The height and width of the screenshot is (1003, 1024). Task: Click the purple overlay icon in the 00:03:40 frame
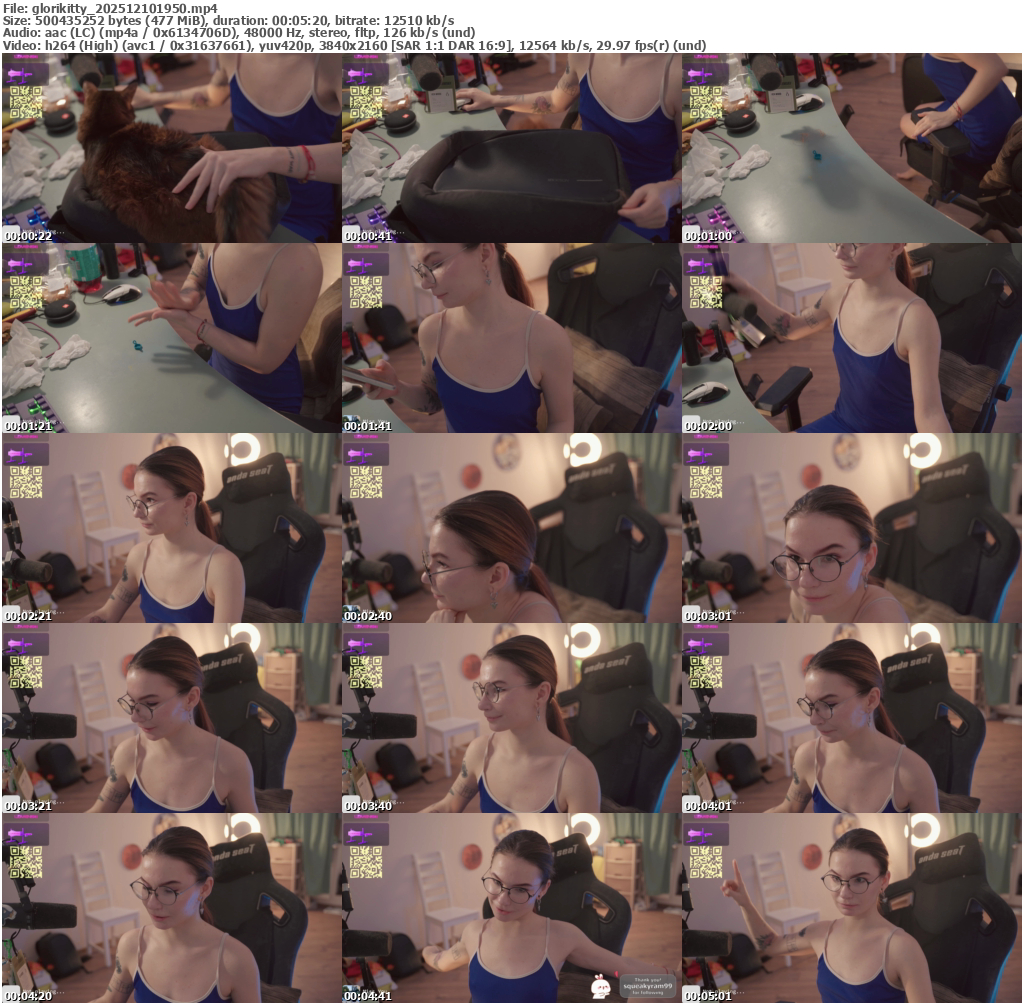point(365,646)
